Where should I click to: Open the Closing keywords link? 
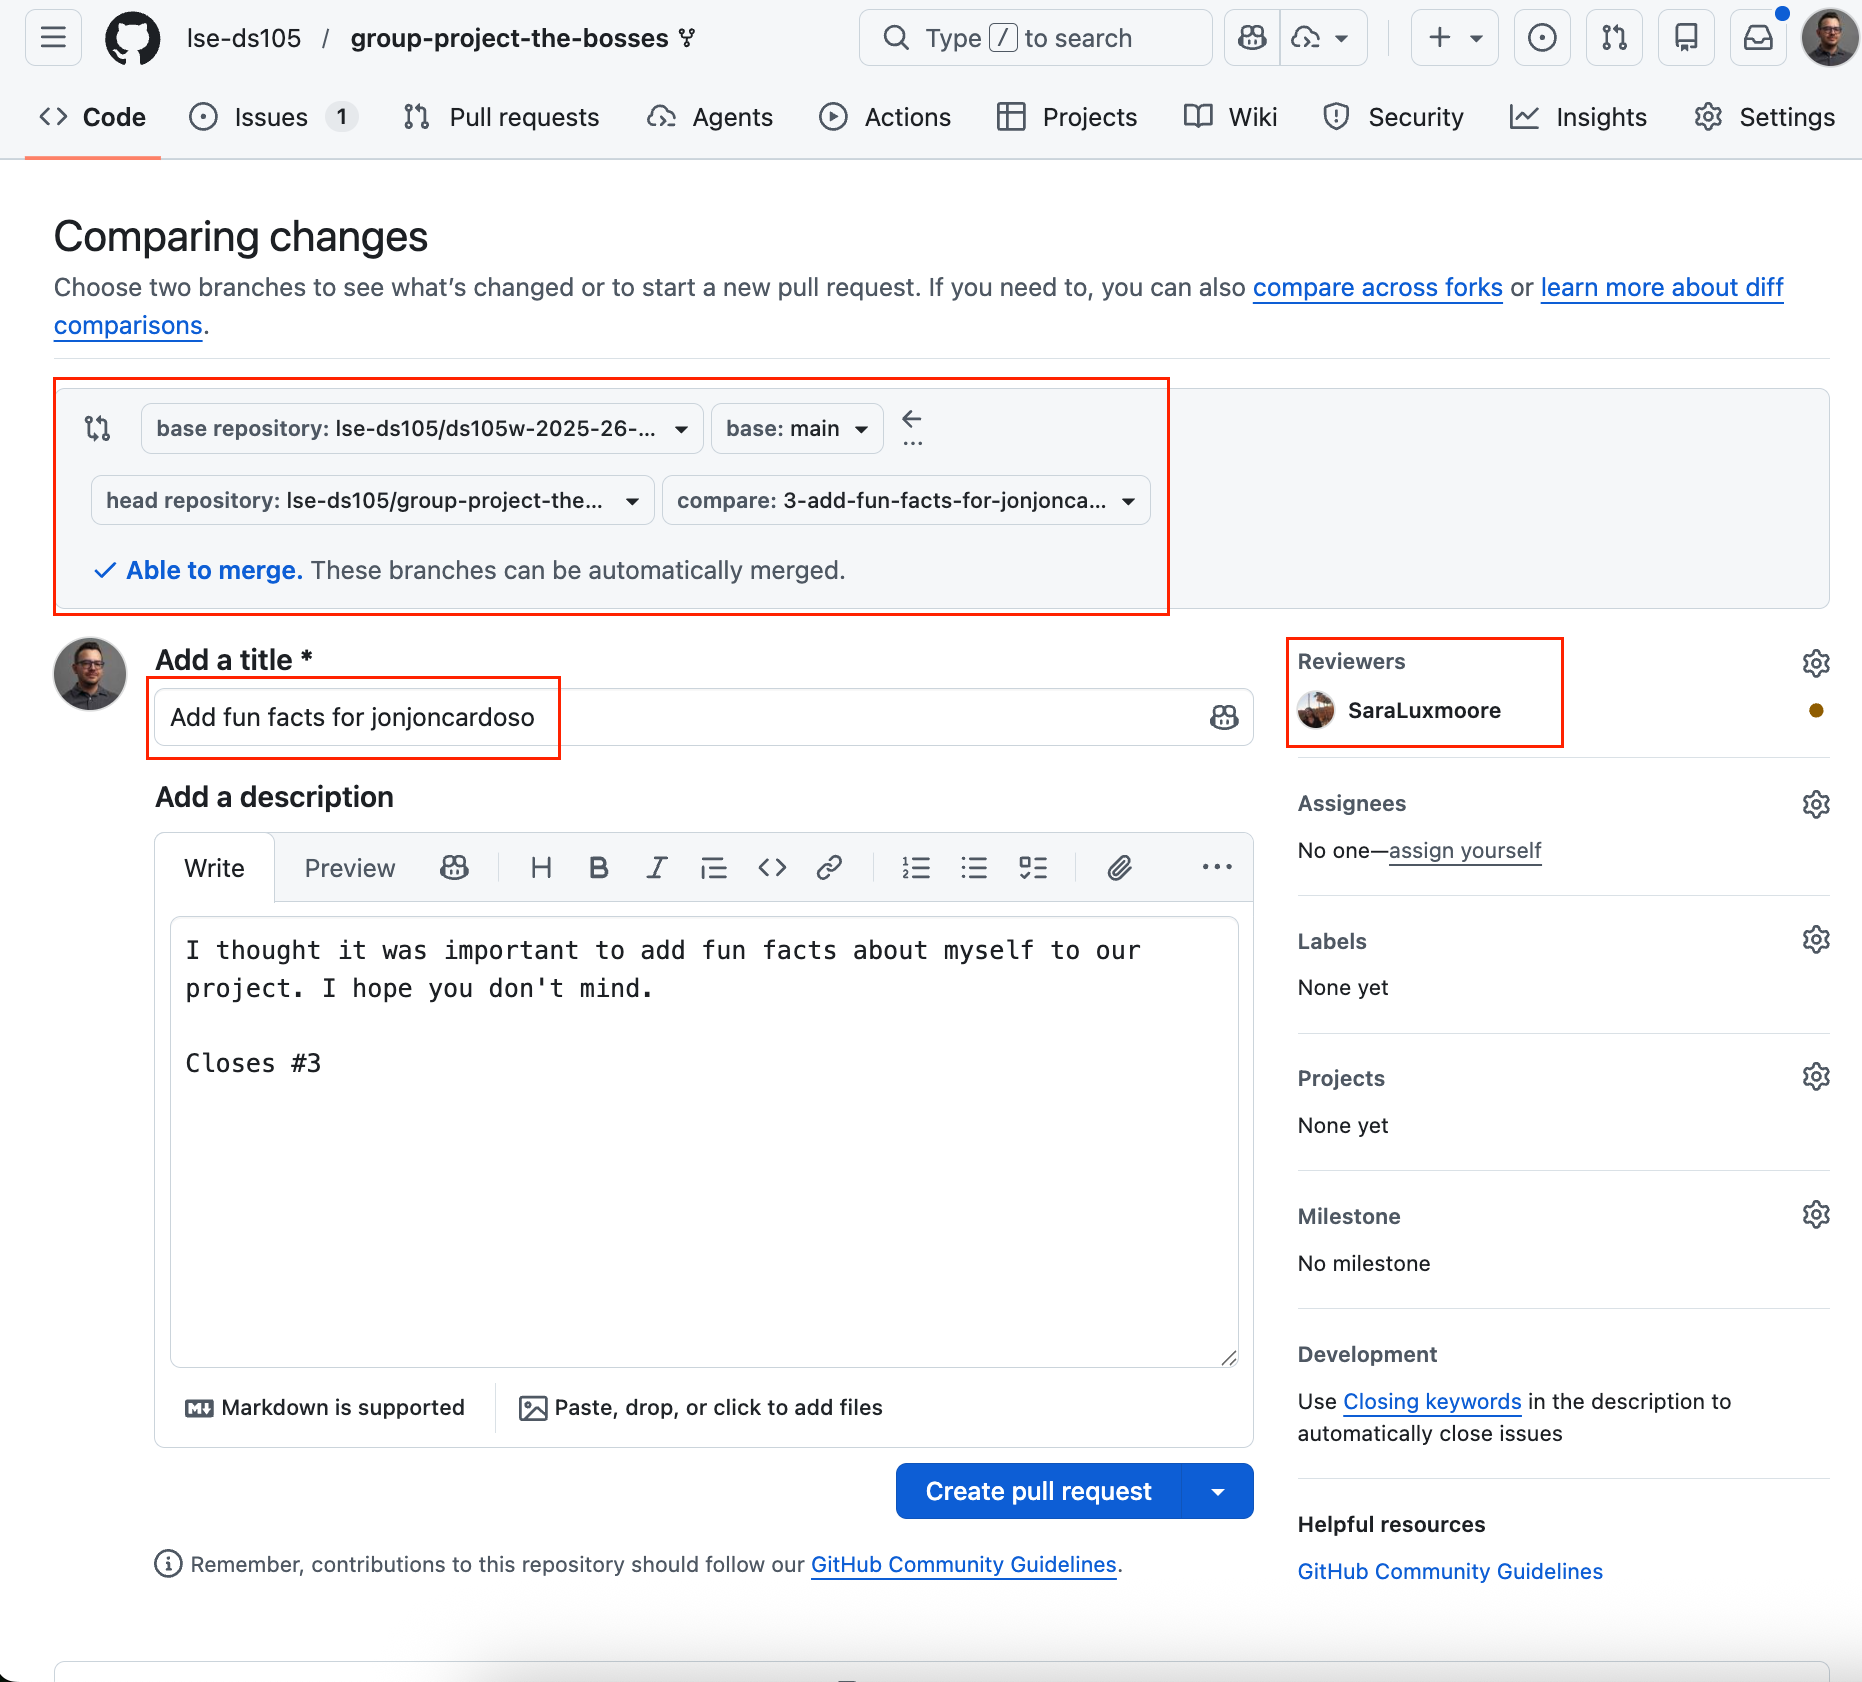point(1431,1402)
